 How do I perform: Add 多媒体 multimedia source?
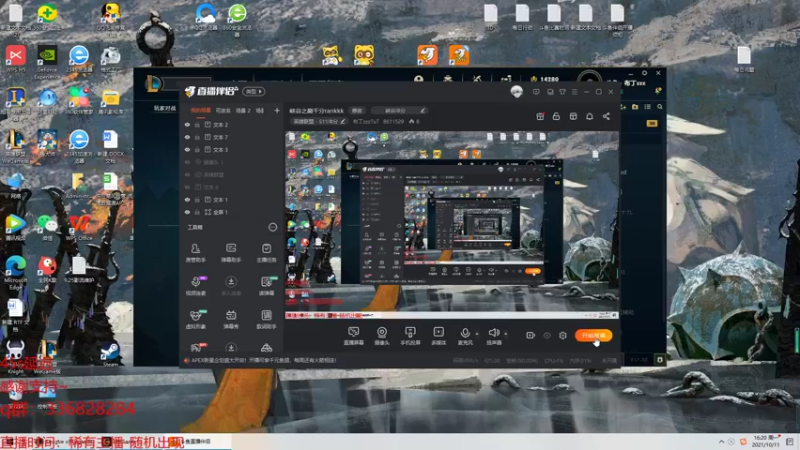439,336
